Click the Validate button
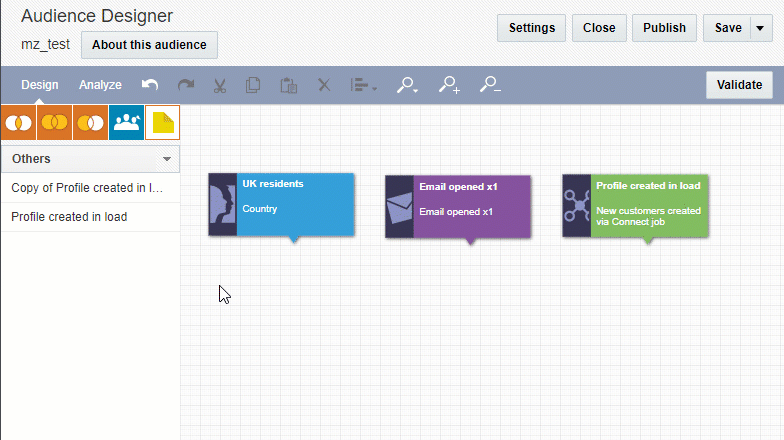 click(x=739, y=85)
